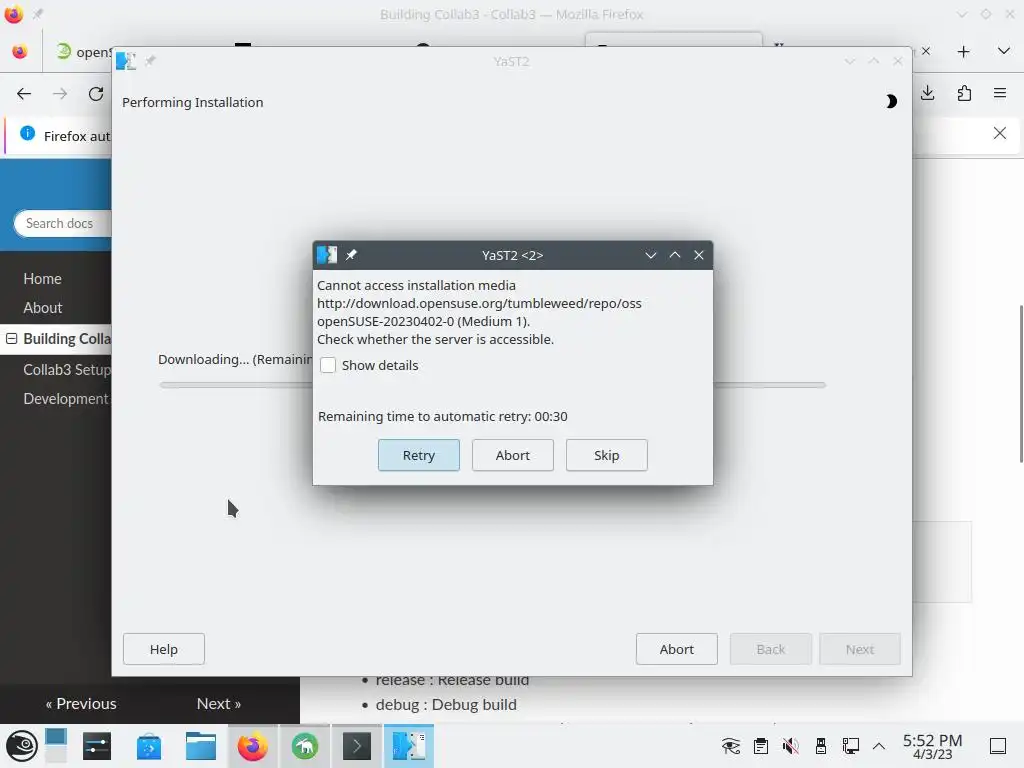The image size is (1024, 768).
Task: Click the muted volume tray icon
Action: point(791,746)
